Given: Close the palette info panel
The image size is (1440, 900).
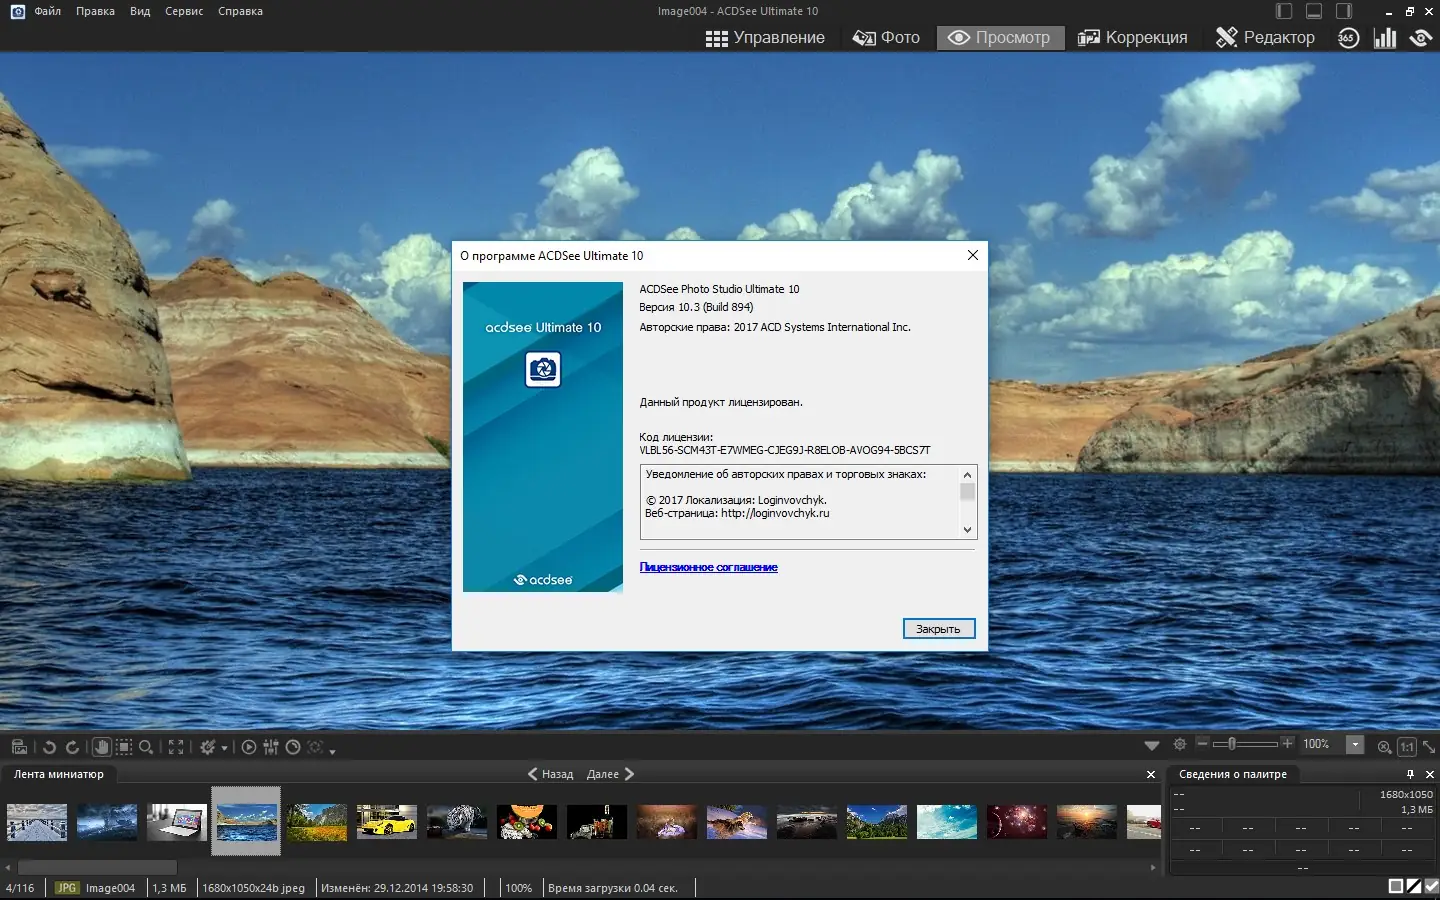Looking at the screenshot, I should pos(1430,774).
